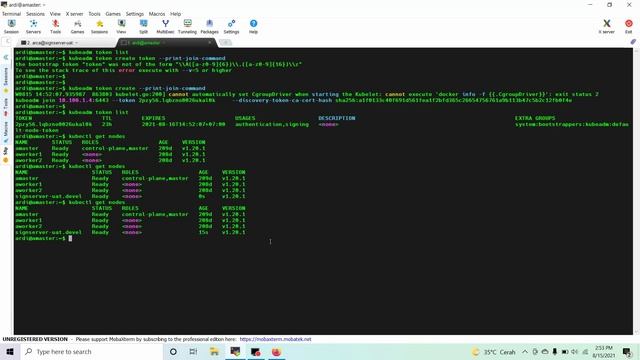The image size is (640, 360).
Task: Click the paperclip attach icon
Action: (633, 42)
